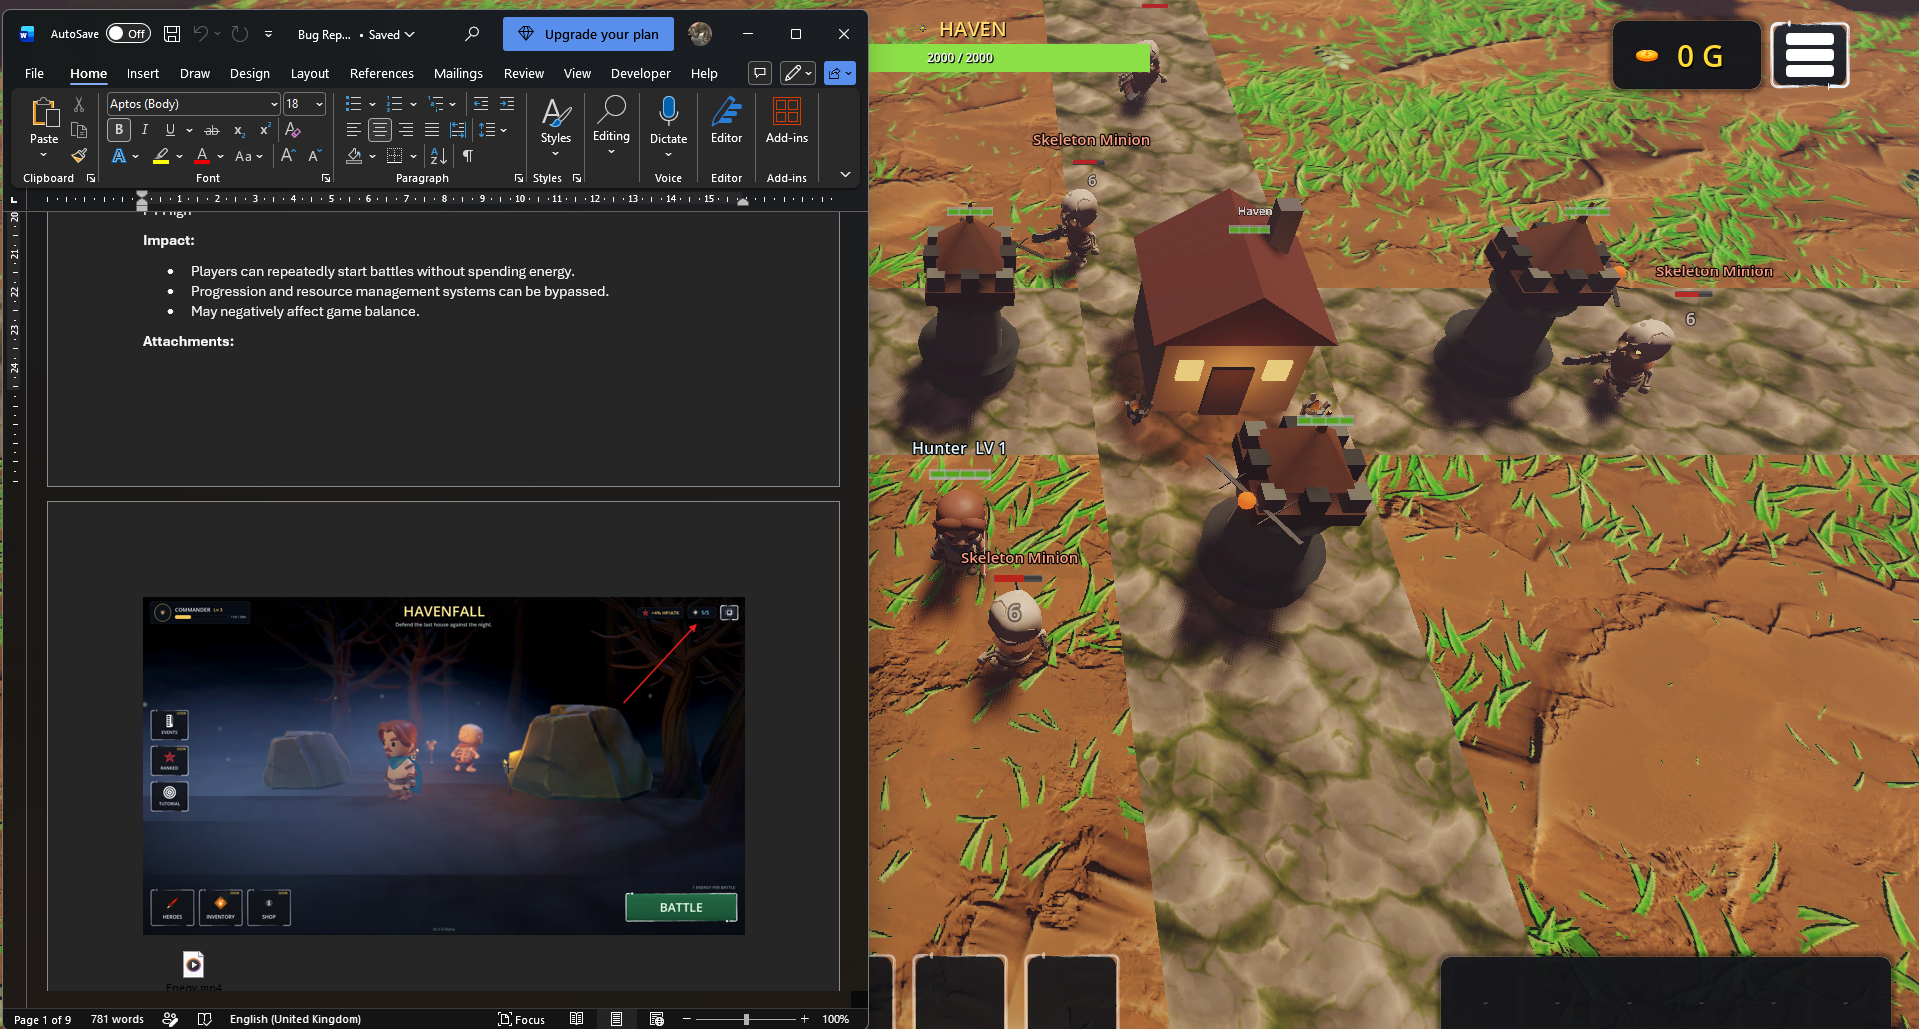1919x1029 pixels.
Task: Click the Share button in Word
Action: point(840,73)
